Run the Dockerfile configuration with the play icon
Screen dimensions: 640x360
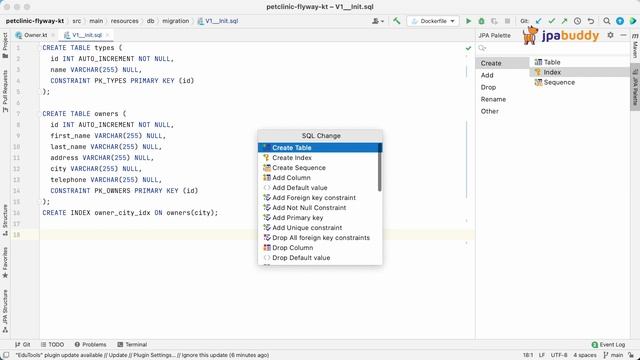[x=469, y=21]
